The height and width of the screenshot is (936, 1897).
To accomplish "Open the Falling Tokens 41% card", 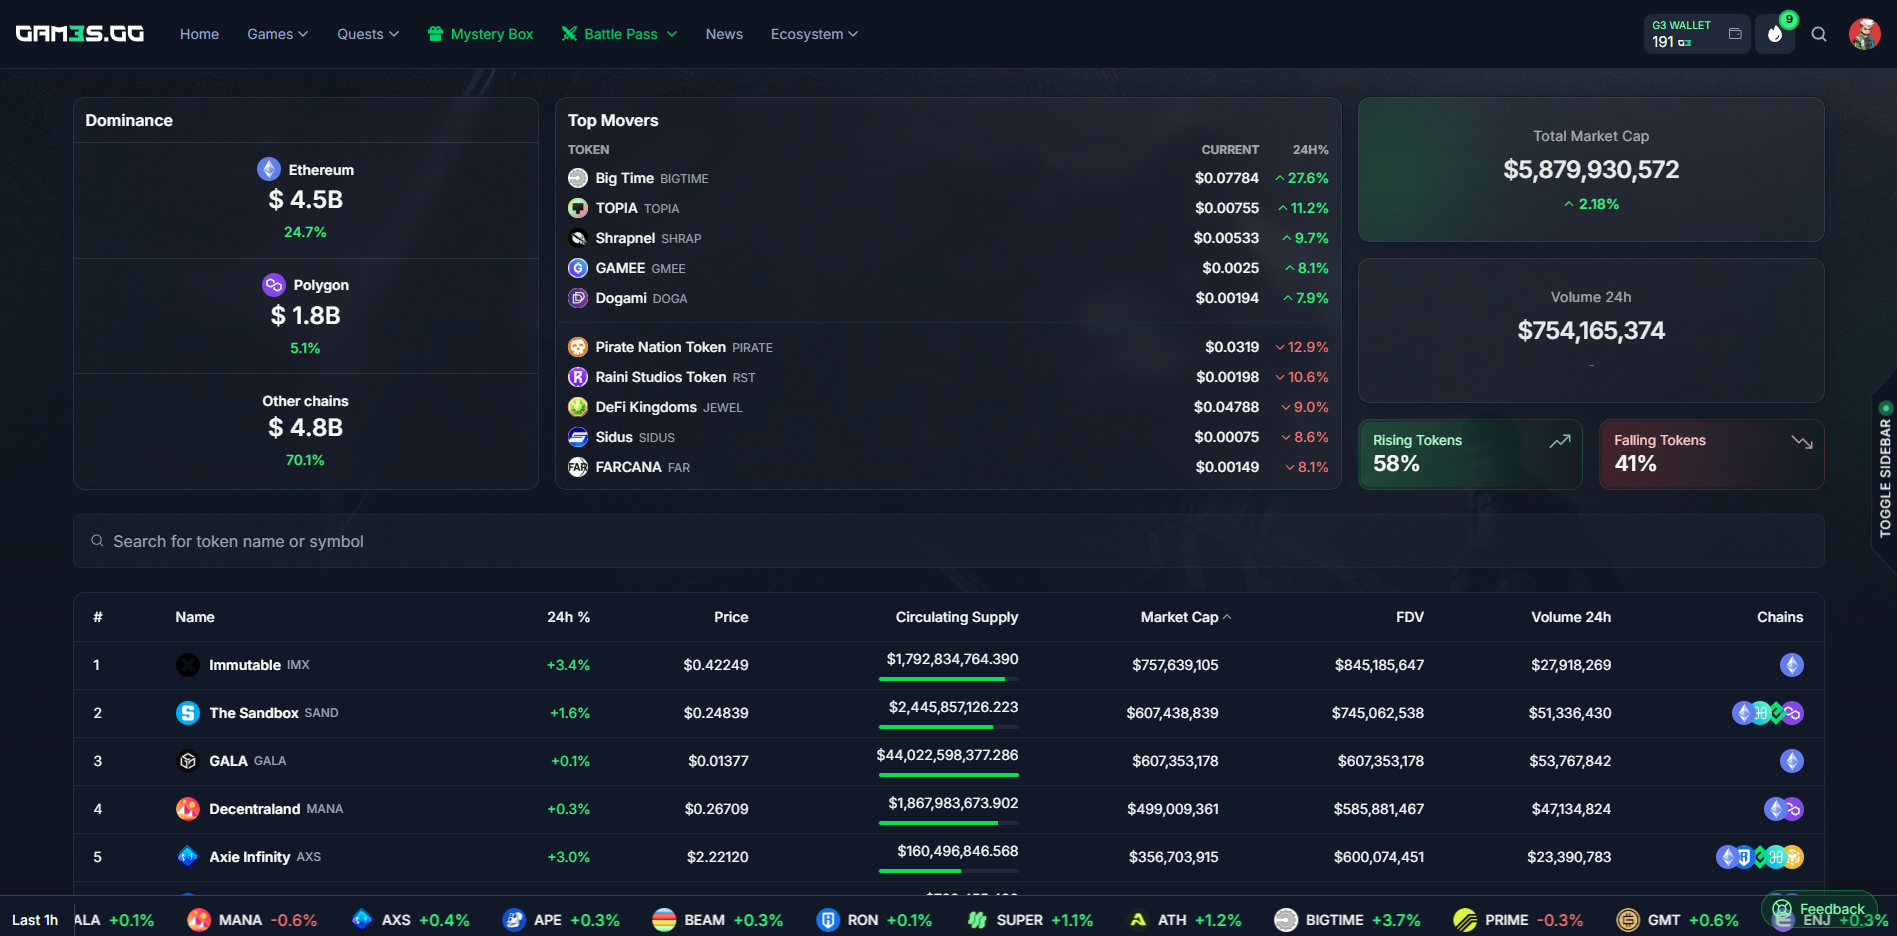I will (1712, 454).
